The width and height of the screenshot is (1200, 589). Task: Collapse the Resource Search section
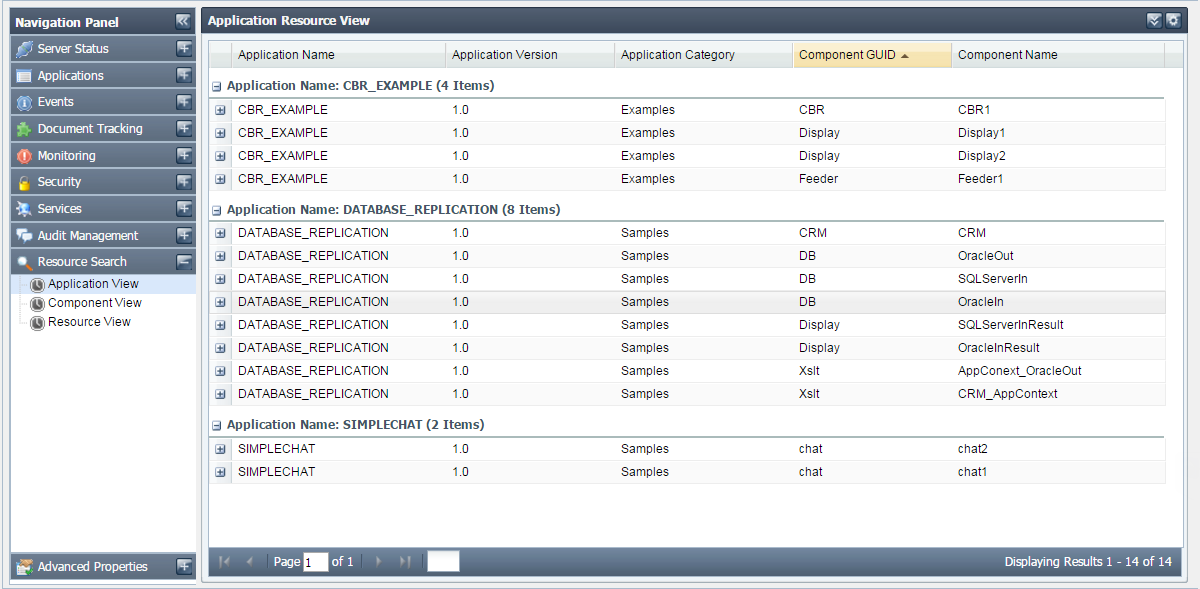184,262
